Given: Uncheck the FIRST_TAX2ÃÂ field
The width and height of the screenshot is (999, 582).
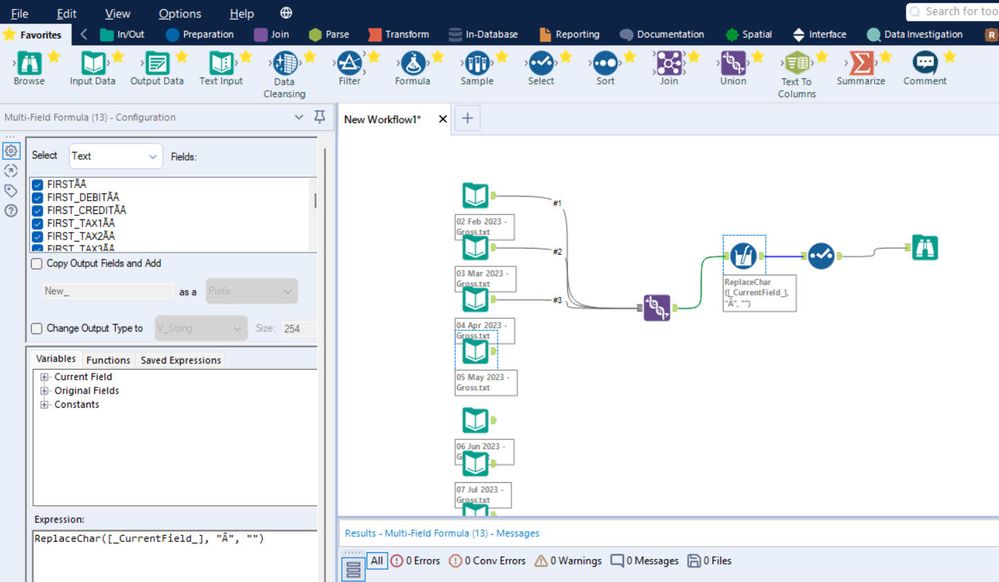Looking at the screenshot, I should (37, 236).
